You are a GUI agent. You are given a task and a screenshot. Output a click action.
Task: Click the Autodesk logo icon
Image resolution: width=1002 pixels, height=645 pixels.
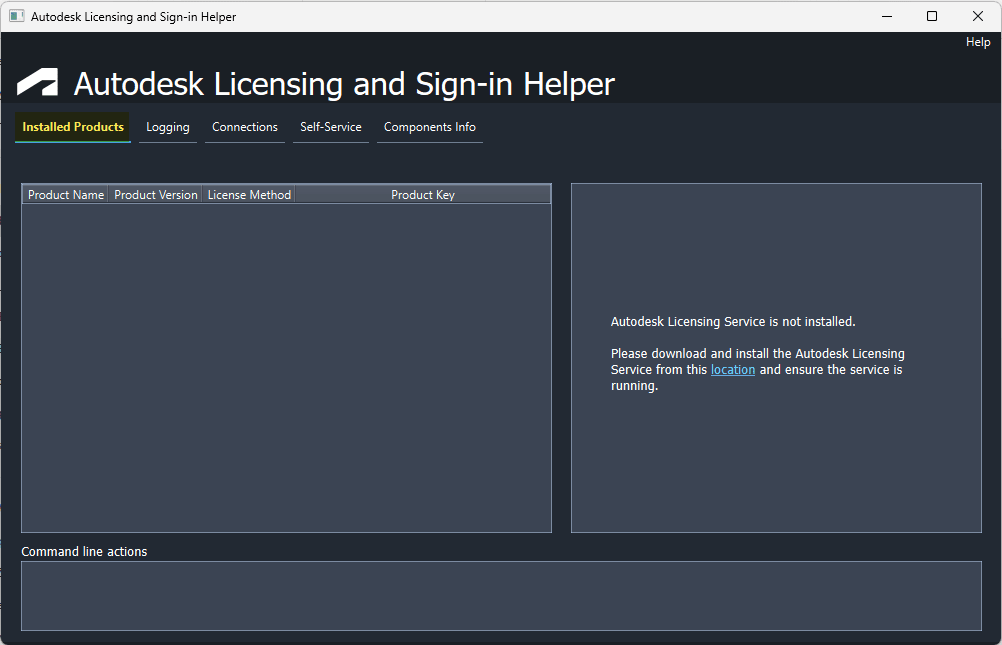(37, 82)
